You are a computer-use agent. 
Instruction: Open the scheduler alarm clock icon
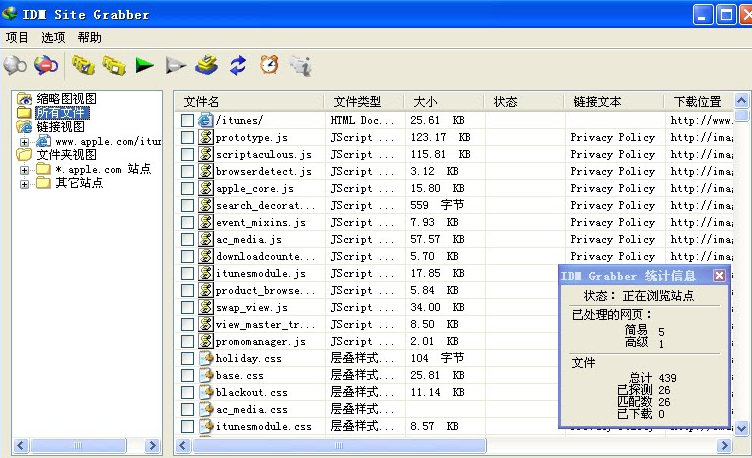point(268,66)
